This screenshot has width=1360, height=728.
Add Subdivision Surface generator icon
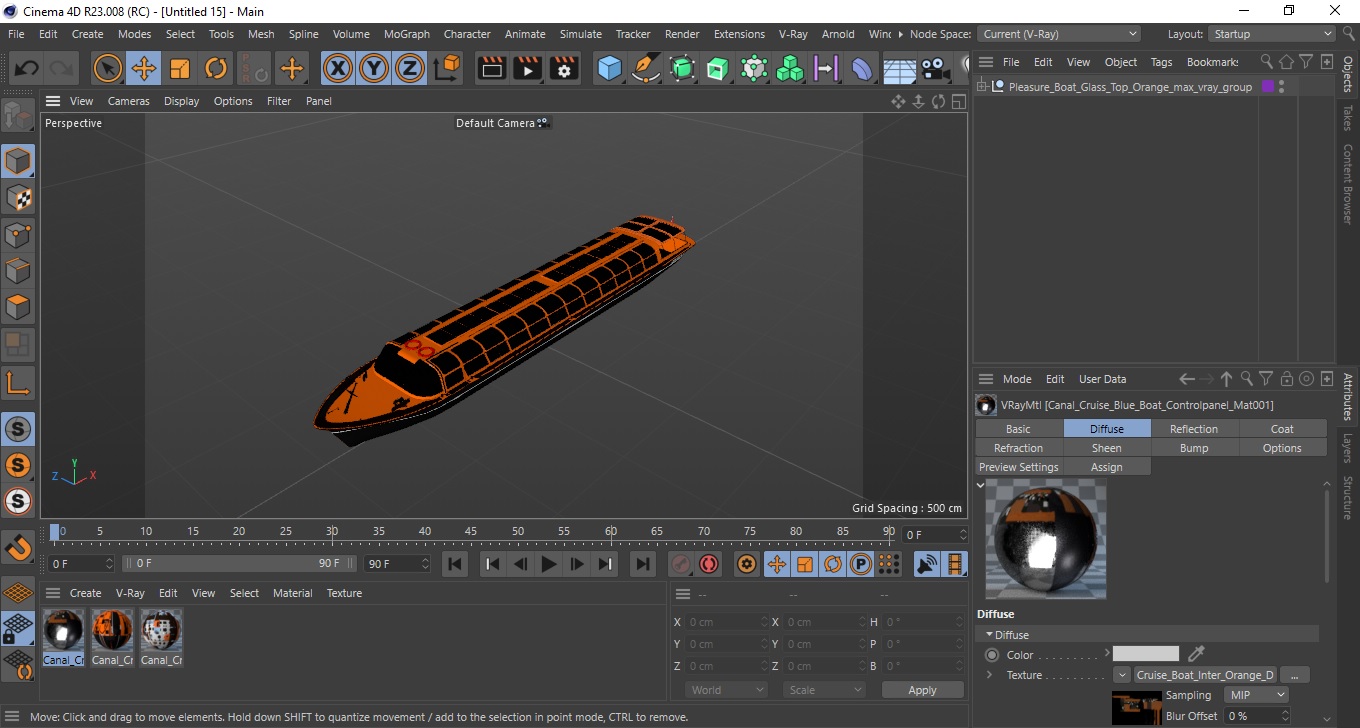click(x=682, y=69)
